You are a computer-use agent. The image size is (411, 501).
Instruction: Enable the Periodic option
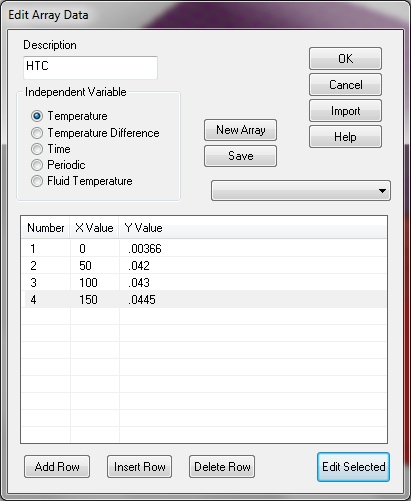pos(37,165)
